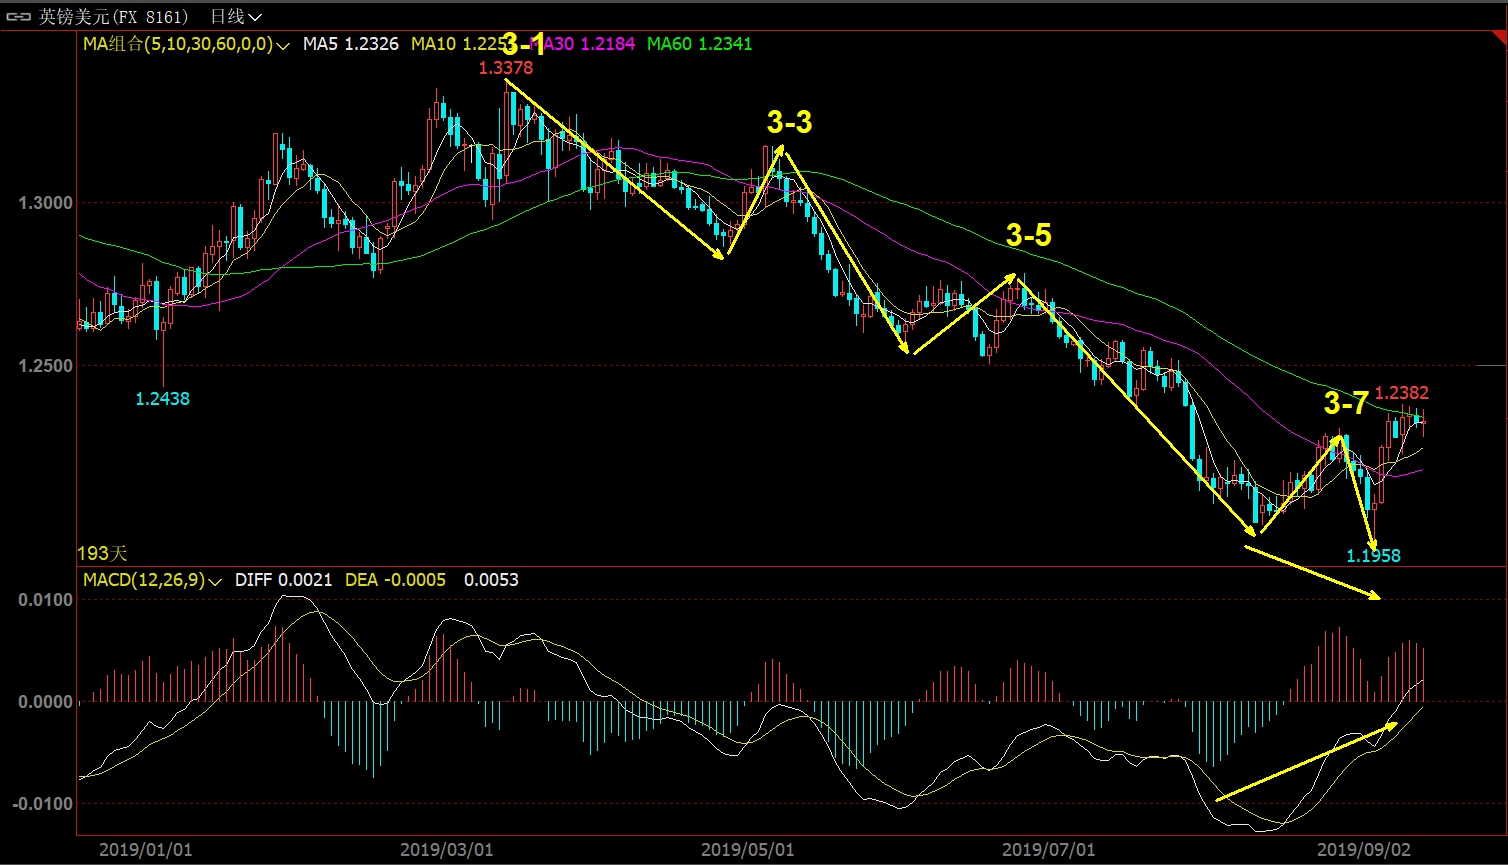
Task: Expand the MACD(12,26,9) parameter dropdown
Action: (x=213, y=580)
